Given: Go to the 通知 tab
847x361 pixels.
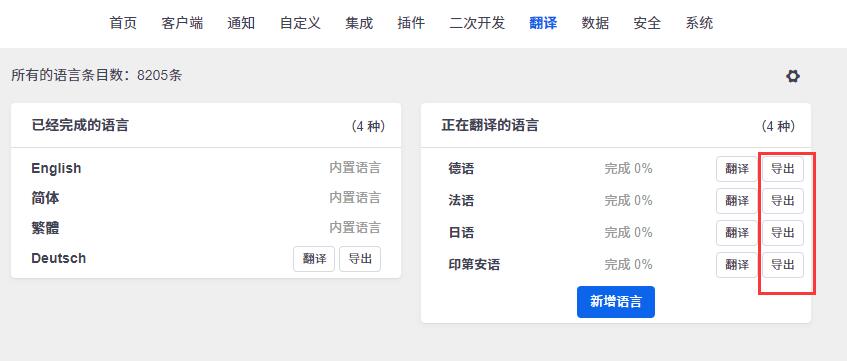Looking at the screenshot, I should coord(241,23).
